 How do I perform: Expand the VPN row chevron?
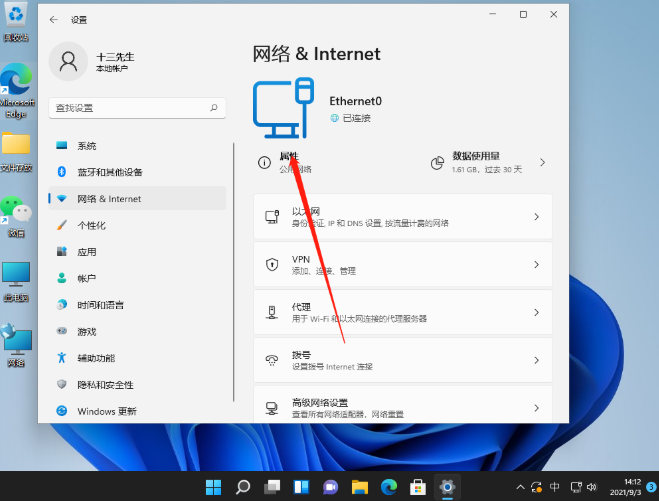click(x=537, y=264)
